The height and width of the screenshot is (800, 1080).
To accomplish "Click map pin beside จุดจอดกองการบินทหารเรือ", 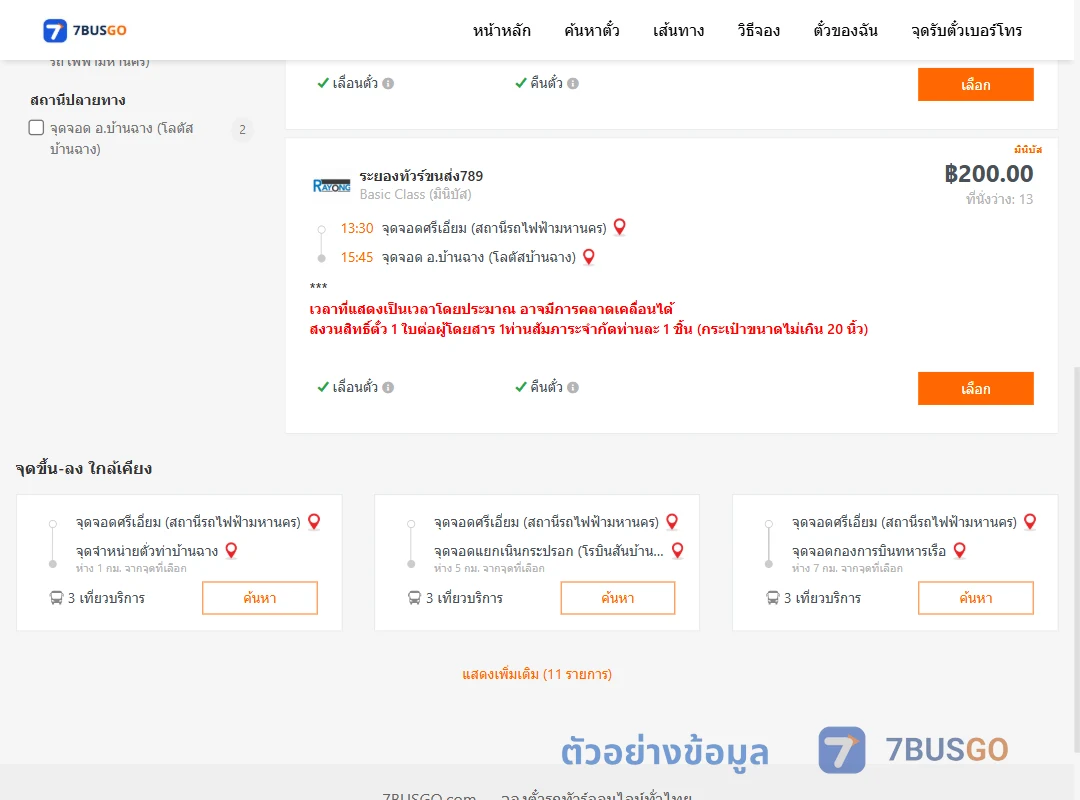I will [x=959, y=551].
